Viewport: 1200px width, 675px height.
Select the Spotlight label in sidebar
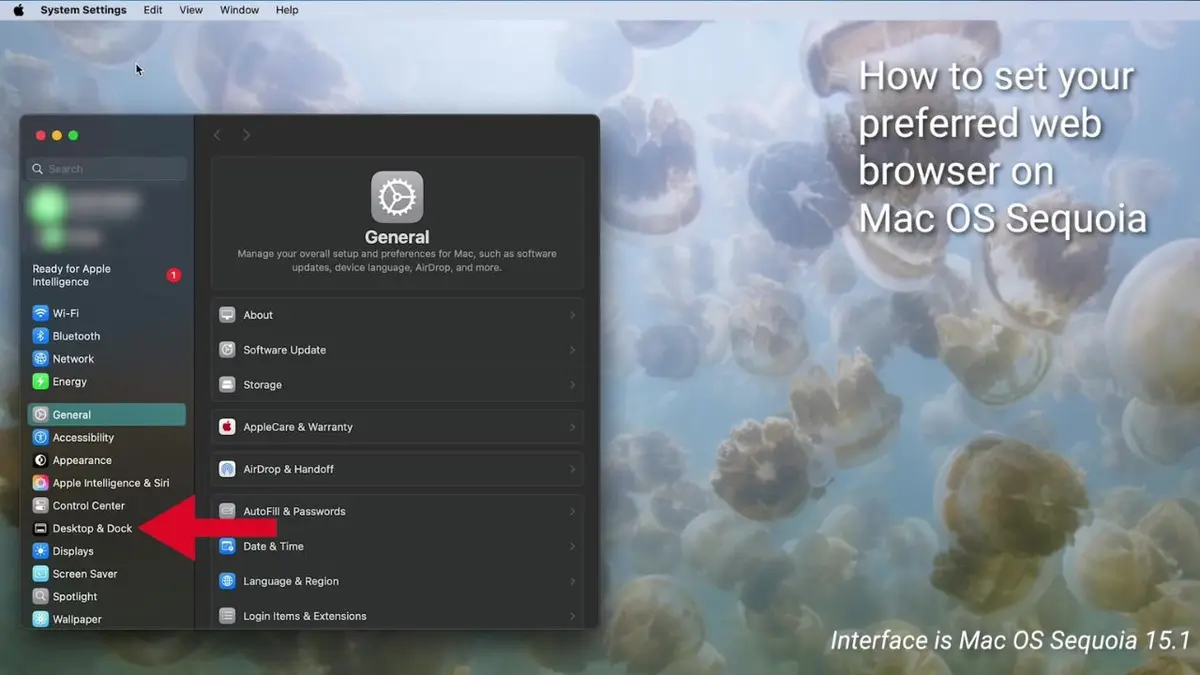[75, 596]
